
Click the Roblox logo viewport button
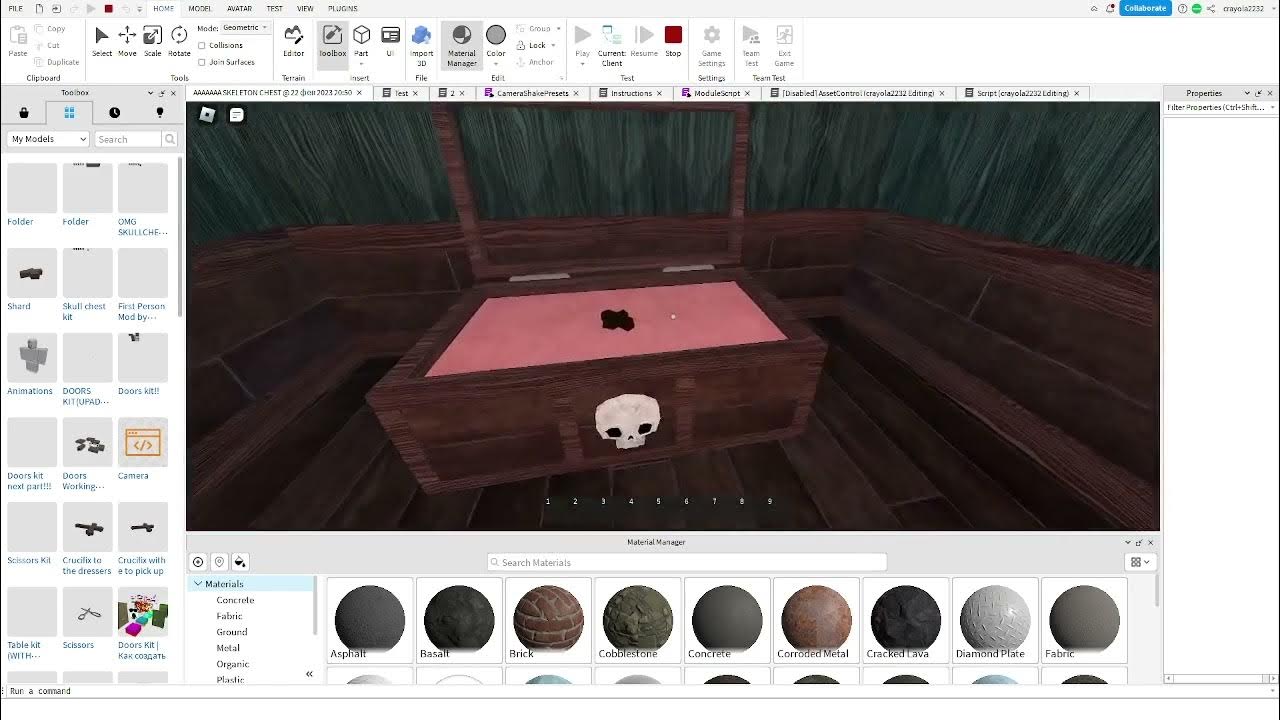(207, 115)
